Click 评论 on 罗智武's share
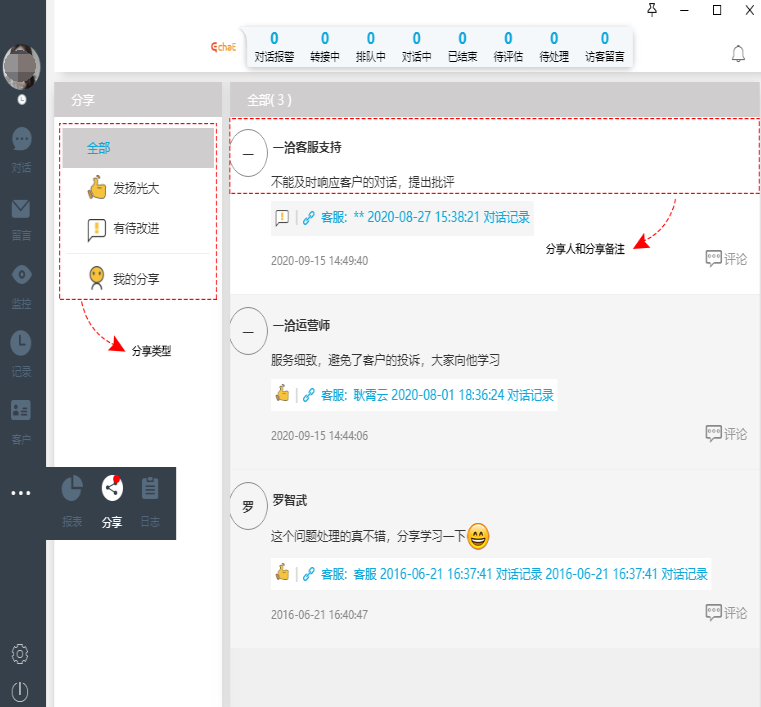Image resolution: width=761 pixels, height=707 pixels. point(726,612)
